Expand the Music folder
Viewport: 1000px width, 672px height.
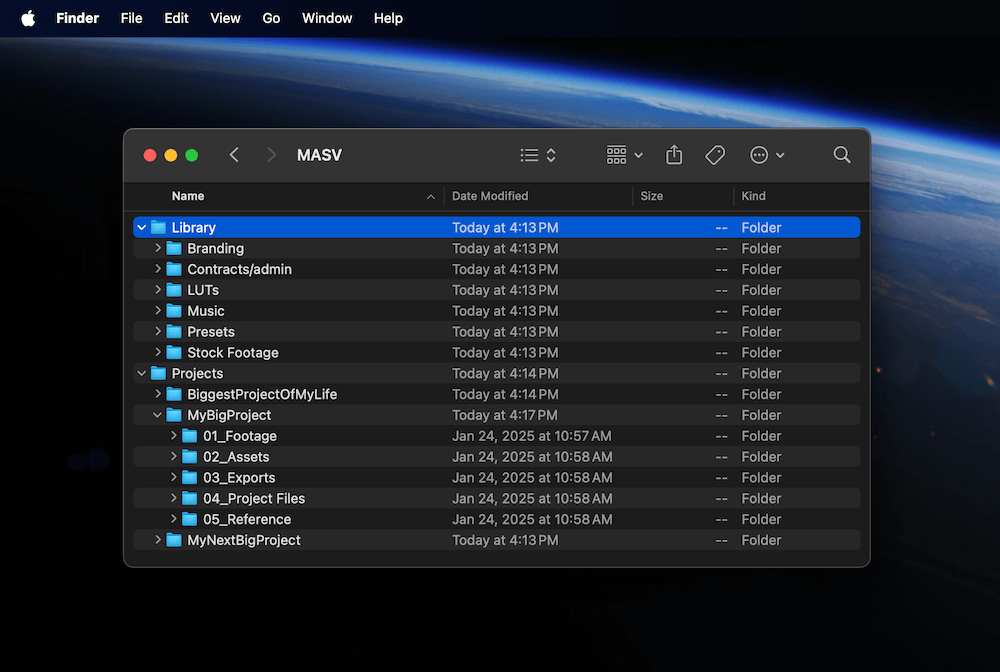(158, 310)
